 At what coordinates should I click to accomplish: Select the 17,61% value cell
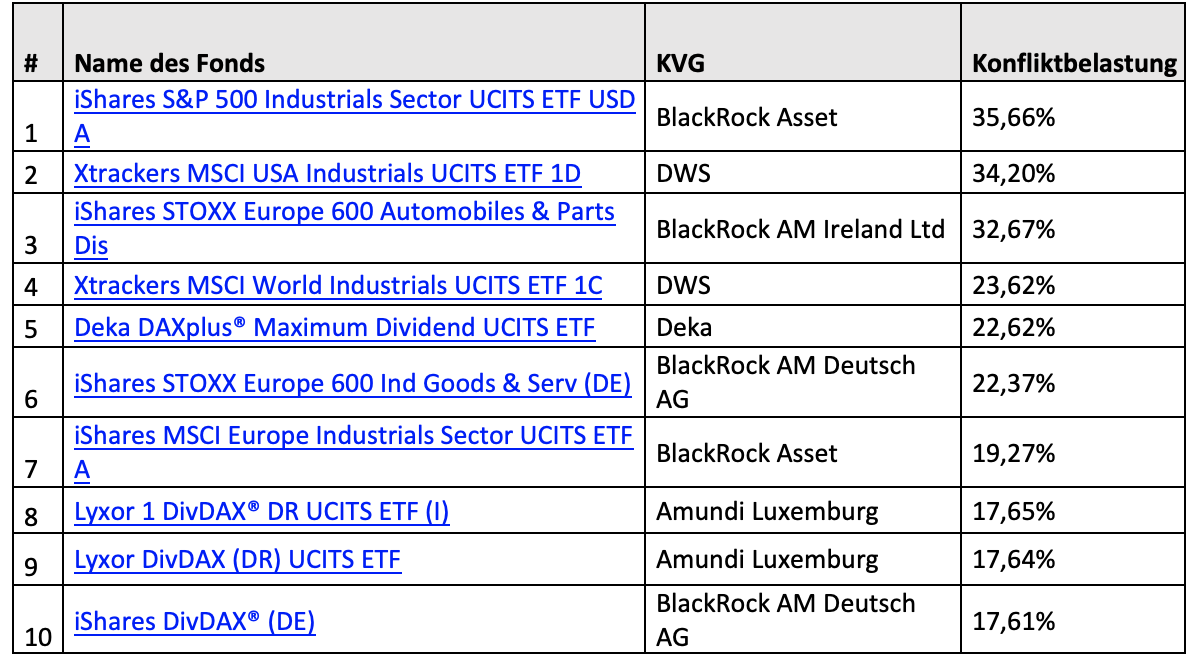pyautogui.click(x=1075, y=618)
